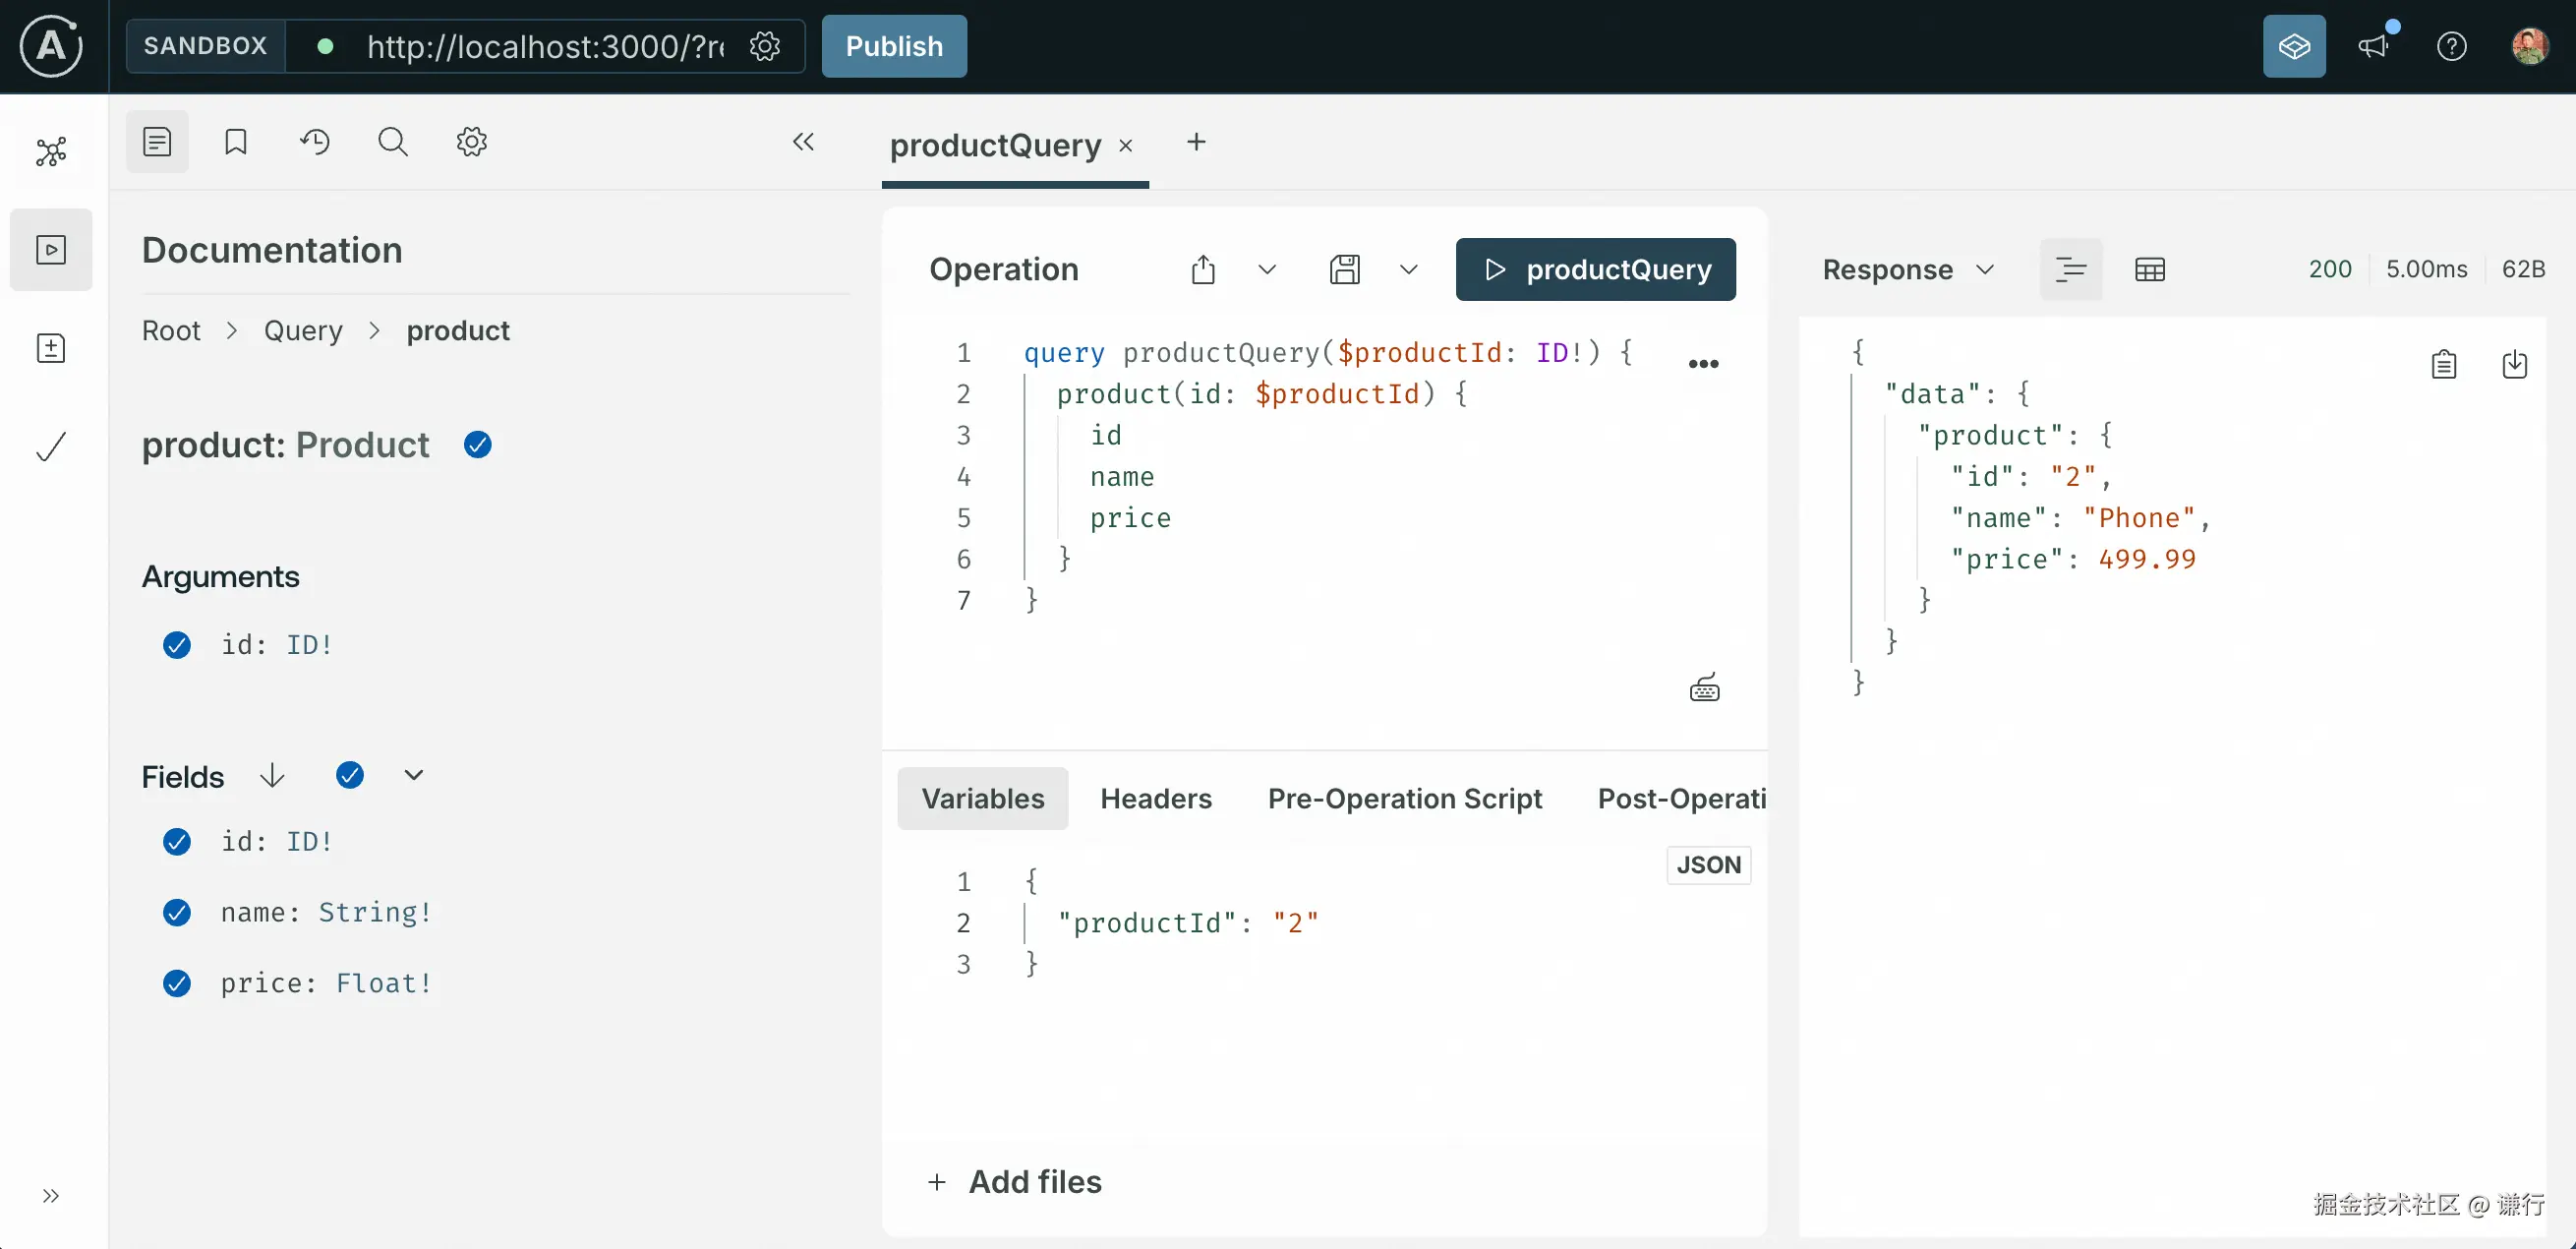2576x1249 pixels.
Task: Click the localhost endpoint URL field
Action: coord(545,46)
